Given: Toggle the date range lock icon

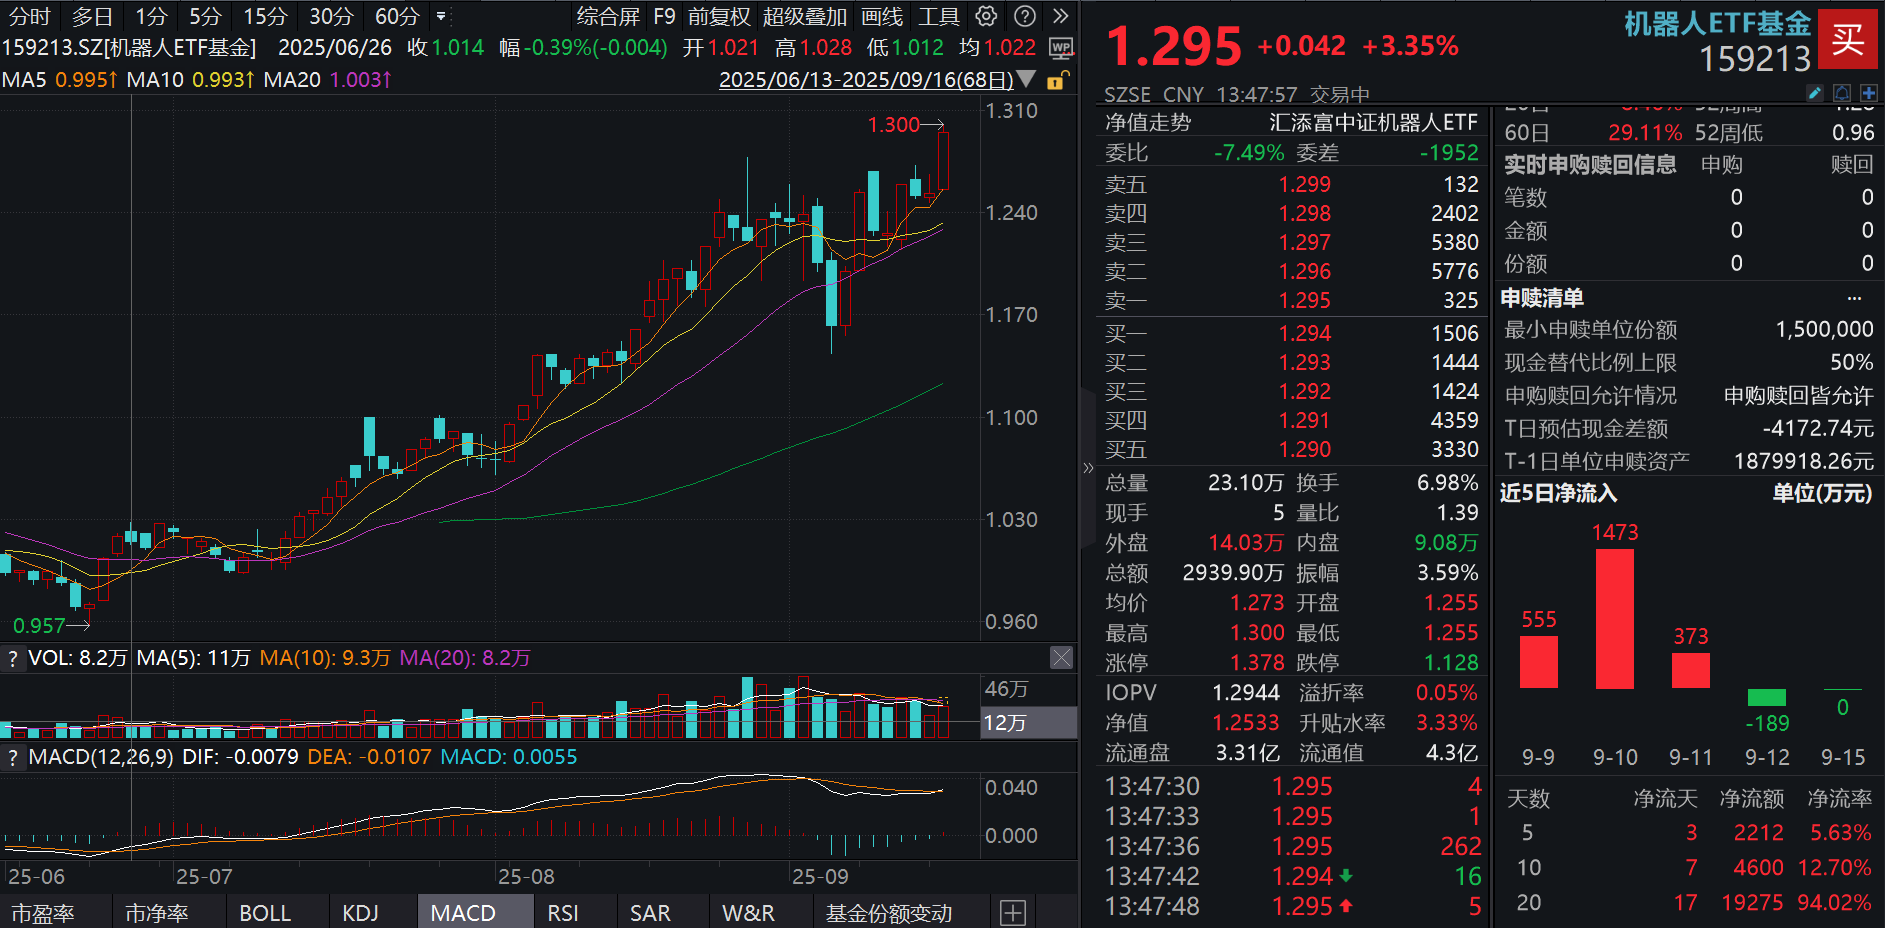Looking at the screenshot, I should click(x=1057, y=80).
